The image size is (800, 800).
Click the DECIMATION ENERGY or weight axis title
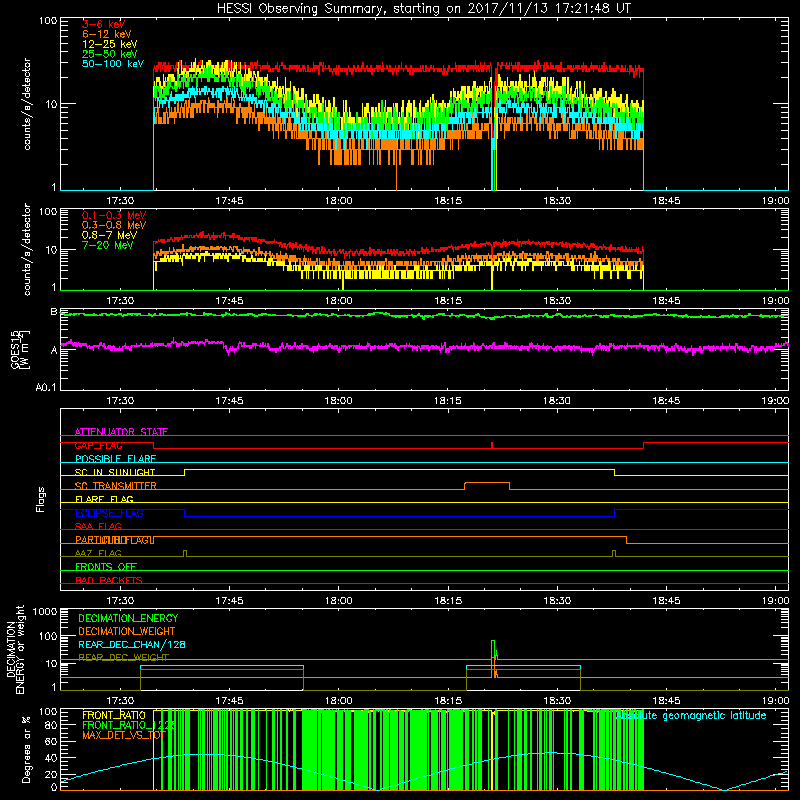[15, 649]
